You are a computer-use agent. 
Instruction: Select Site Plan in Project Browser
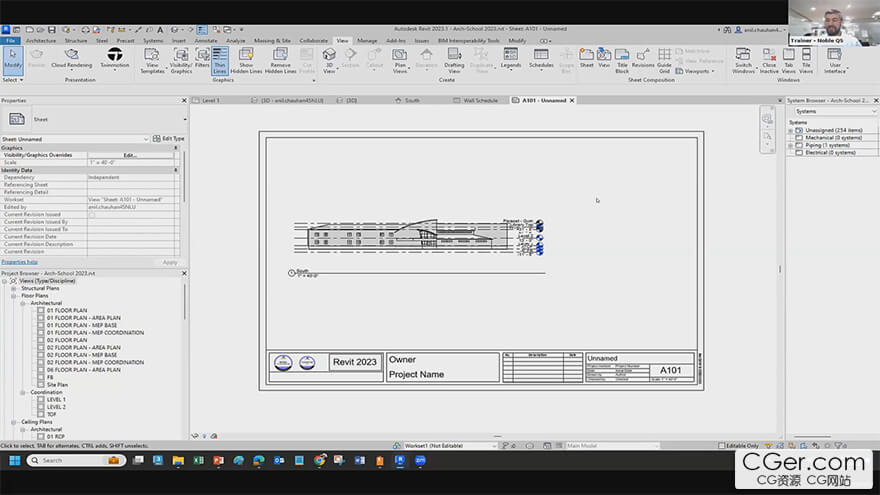[57, 385]
